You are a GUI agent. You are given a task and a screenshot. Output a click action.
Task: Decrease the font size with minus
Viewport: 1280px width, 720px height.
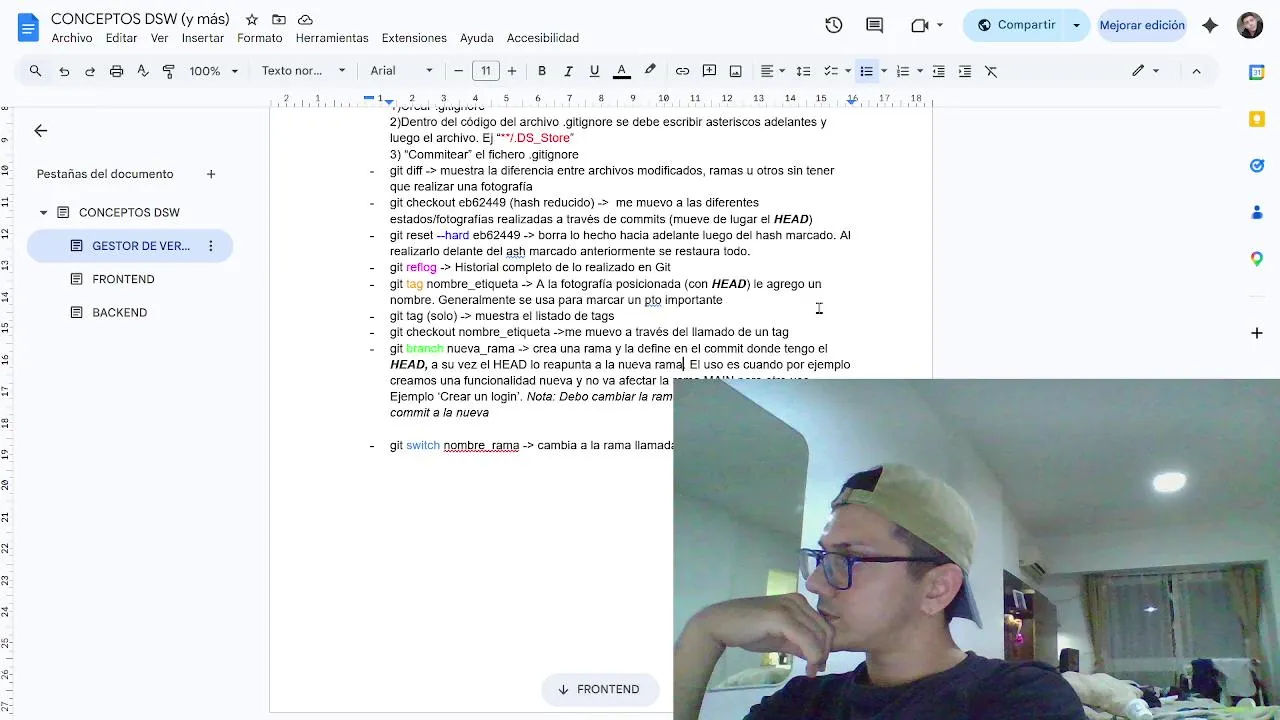click(x=459, y=71)
